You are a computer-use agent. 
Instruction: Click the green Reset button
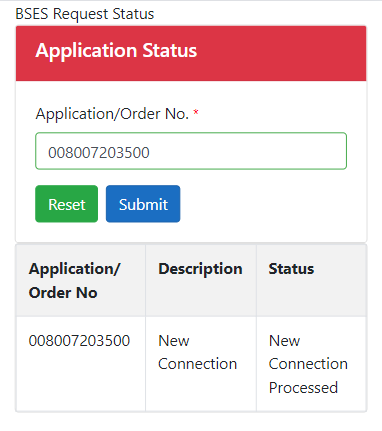click(x=66, y=204)
